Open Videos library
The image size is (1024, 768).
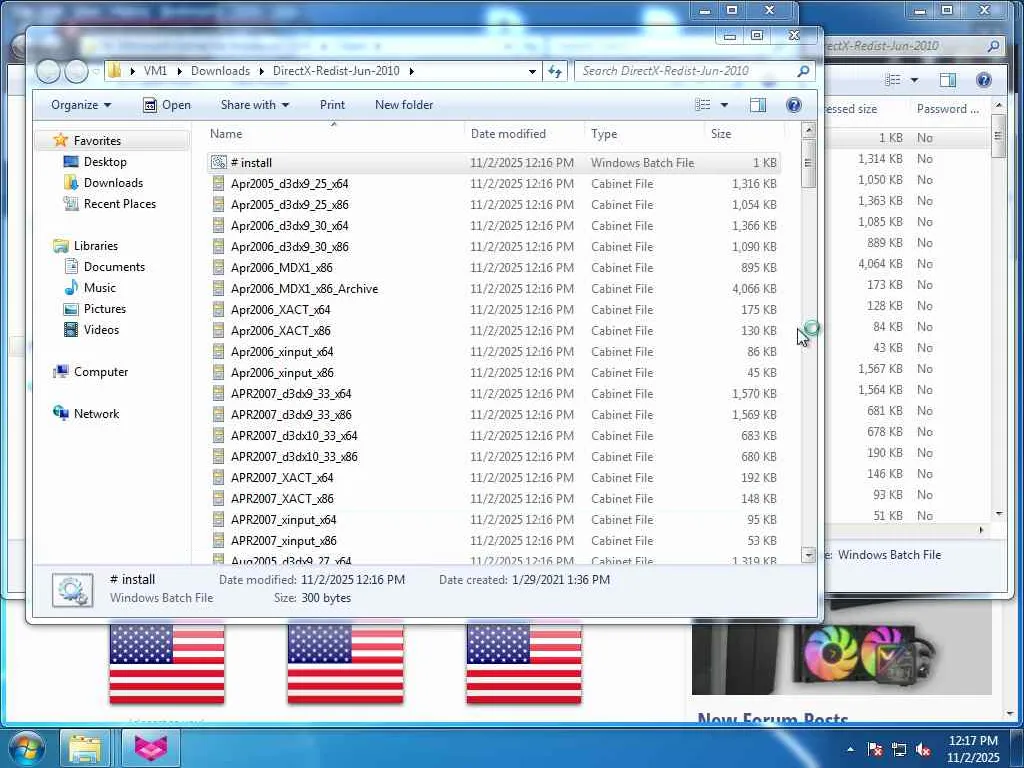click(101, 329)
